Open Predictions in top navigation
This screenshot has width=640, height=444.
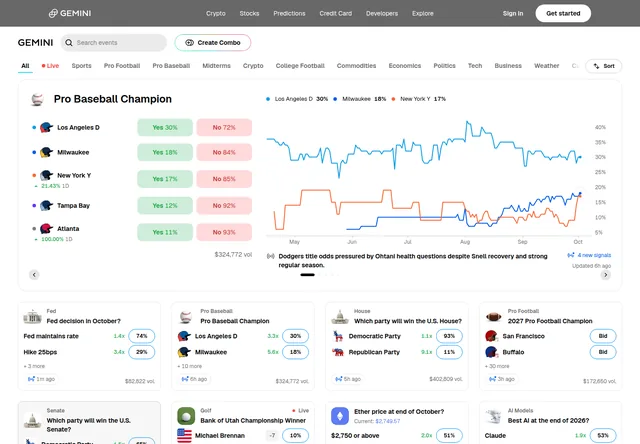(289, 13)
